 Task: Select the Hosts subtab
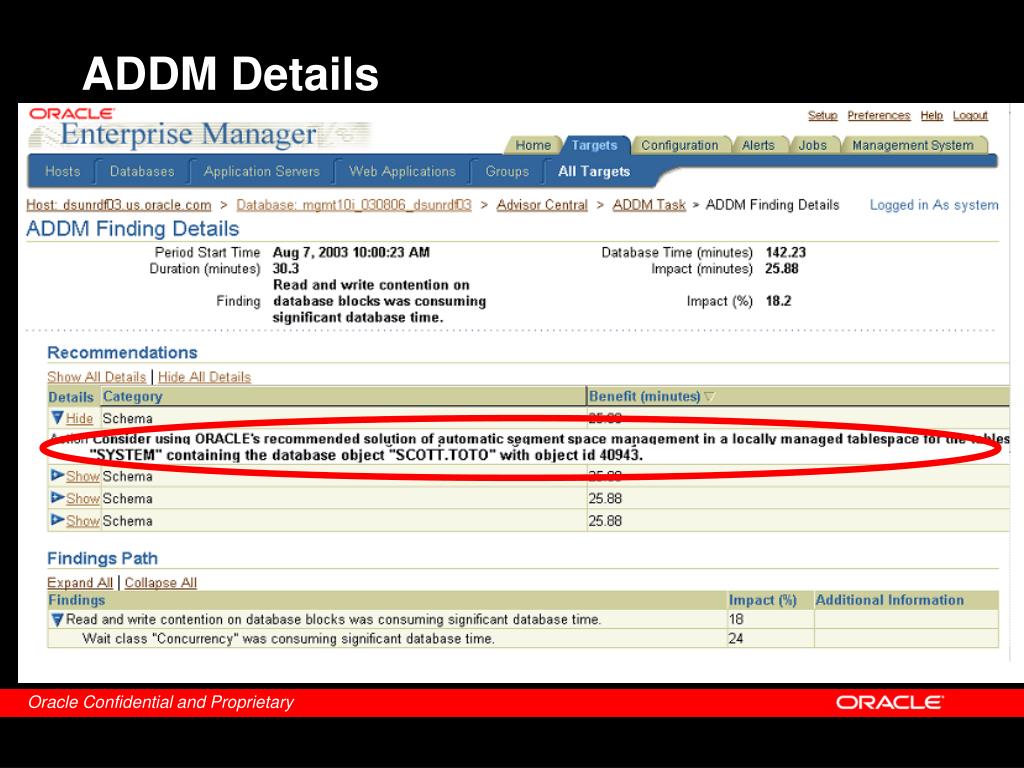[62, 171]
